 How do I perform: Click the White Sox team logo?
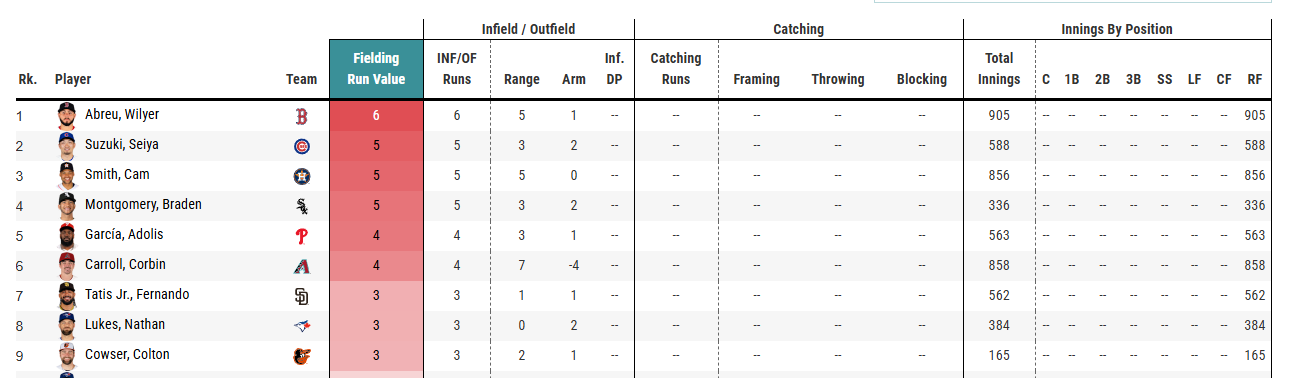coord(301,206)
